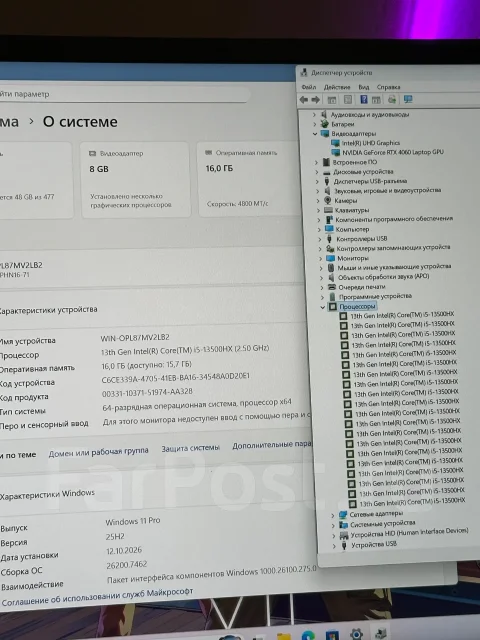The width and height of the screenshot is (480, 640).
Task: Select the OS build value 26200.7462
Action: (x=126, y=565)
